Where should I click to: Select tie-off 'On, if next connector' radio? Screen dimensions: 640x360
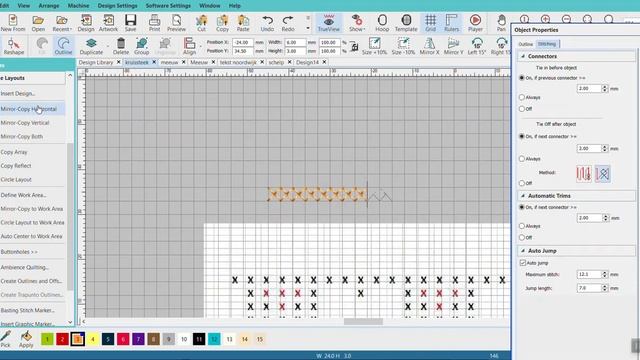pyautogui.click(x=522, y=136)
